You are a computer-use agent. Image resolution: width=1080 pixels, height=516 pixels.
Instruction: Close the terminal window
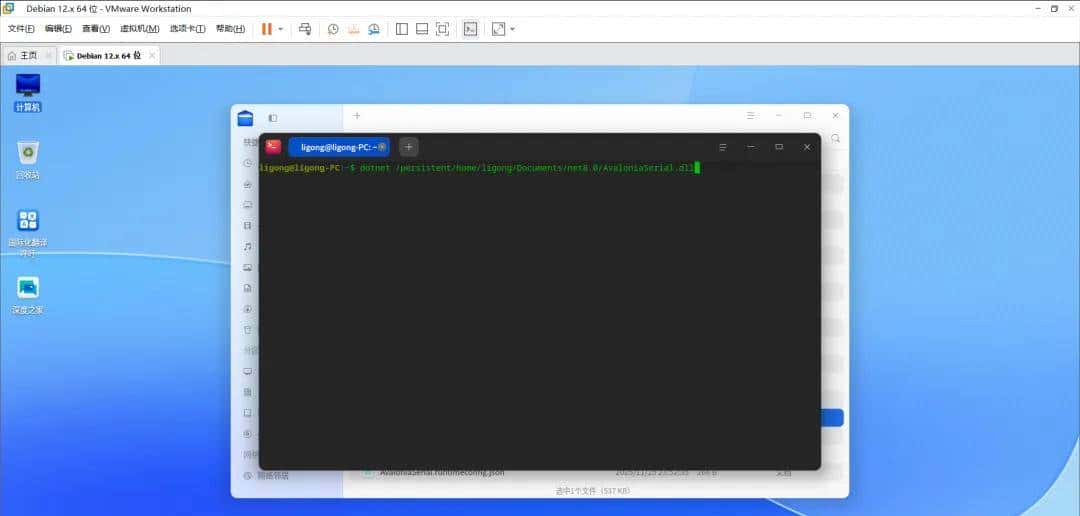[807, 147]
